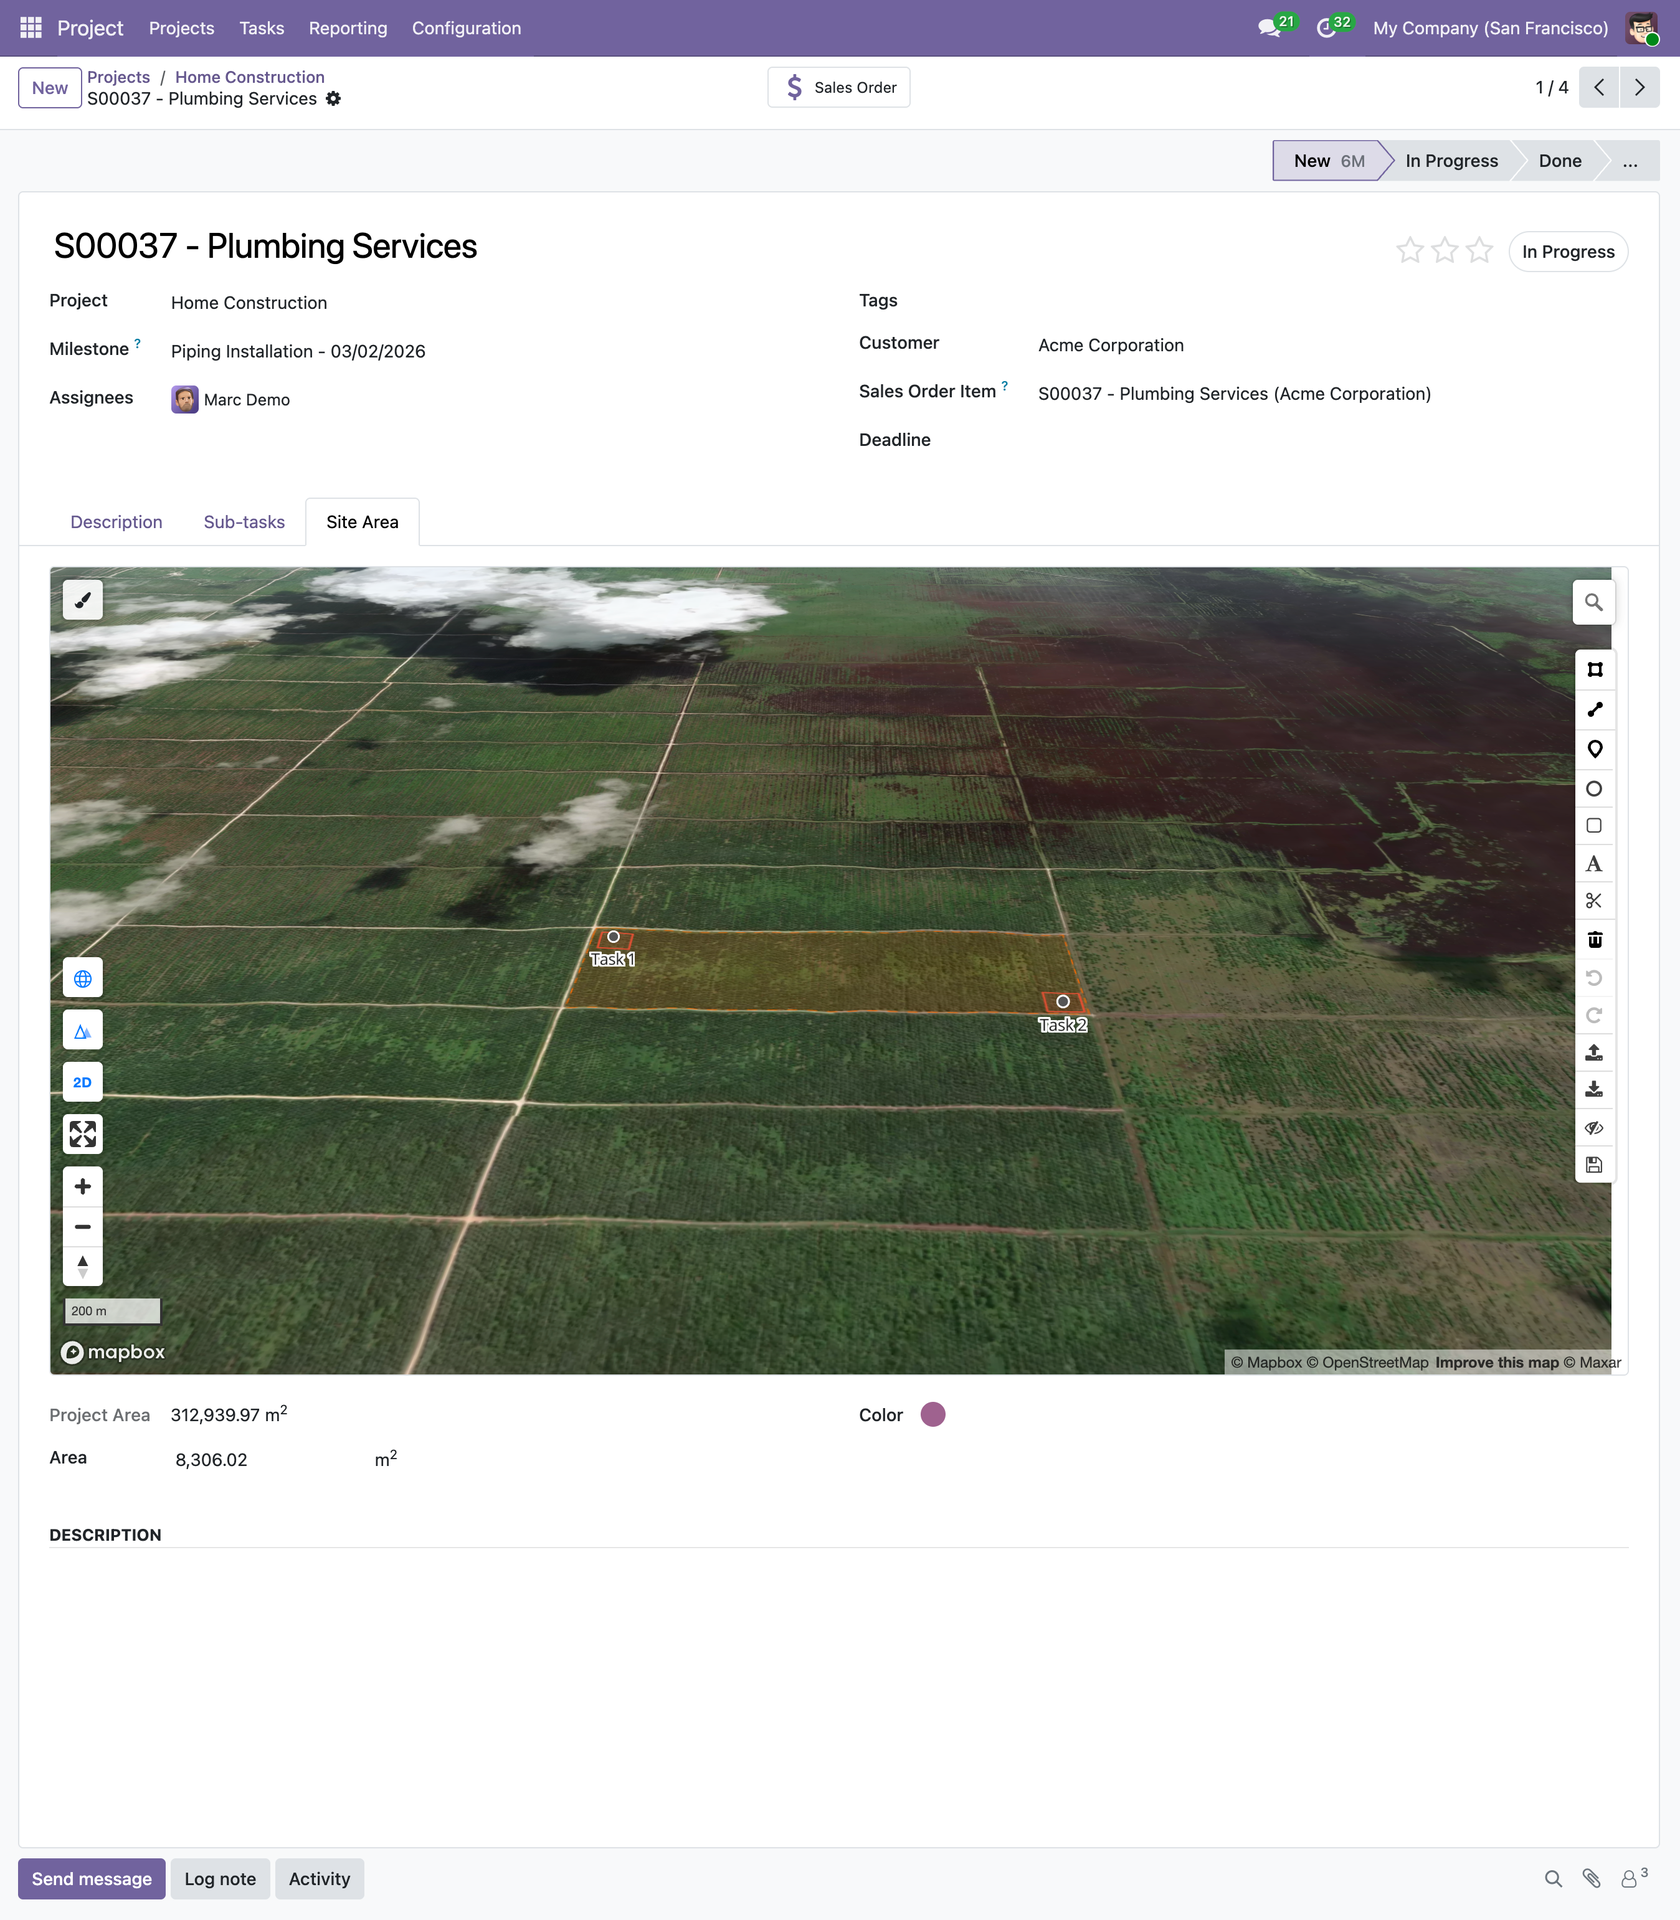Select the map paintbrush style tool
1680x1920 pixels.
point(83,600)
